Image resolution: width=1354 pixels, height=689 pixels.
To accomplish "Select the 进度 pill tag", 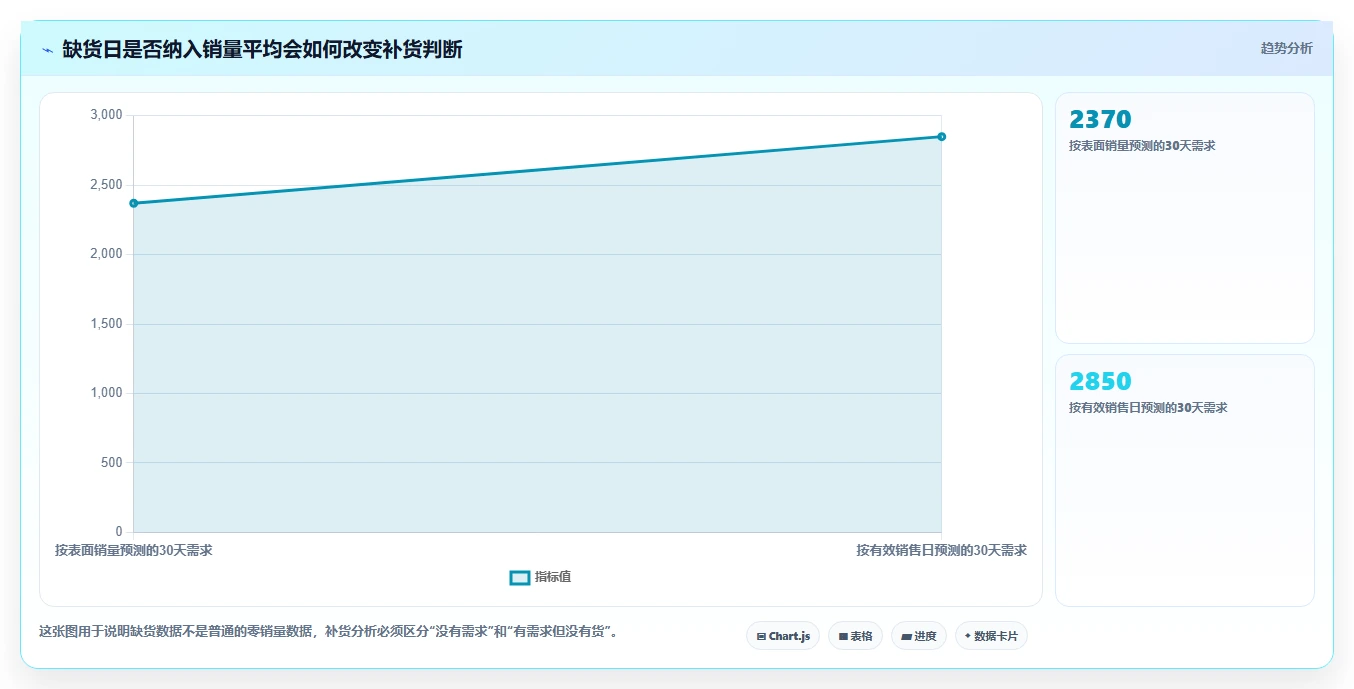I will point(918,636).
